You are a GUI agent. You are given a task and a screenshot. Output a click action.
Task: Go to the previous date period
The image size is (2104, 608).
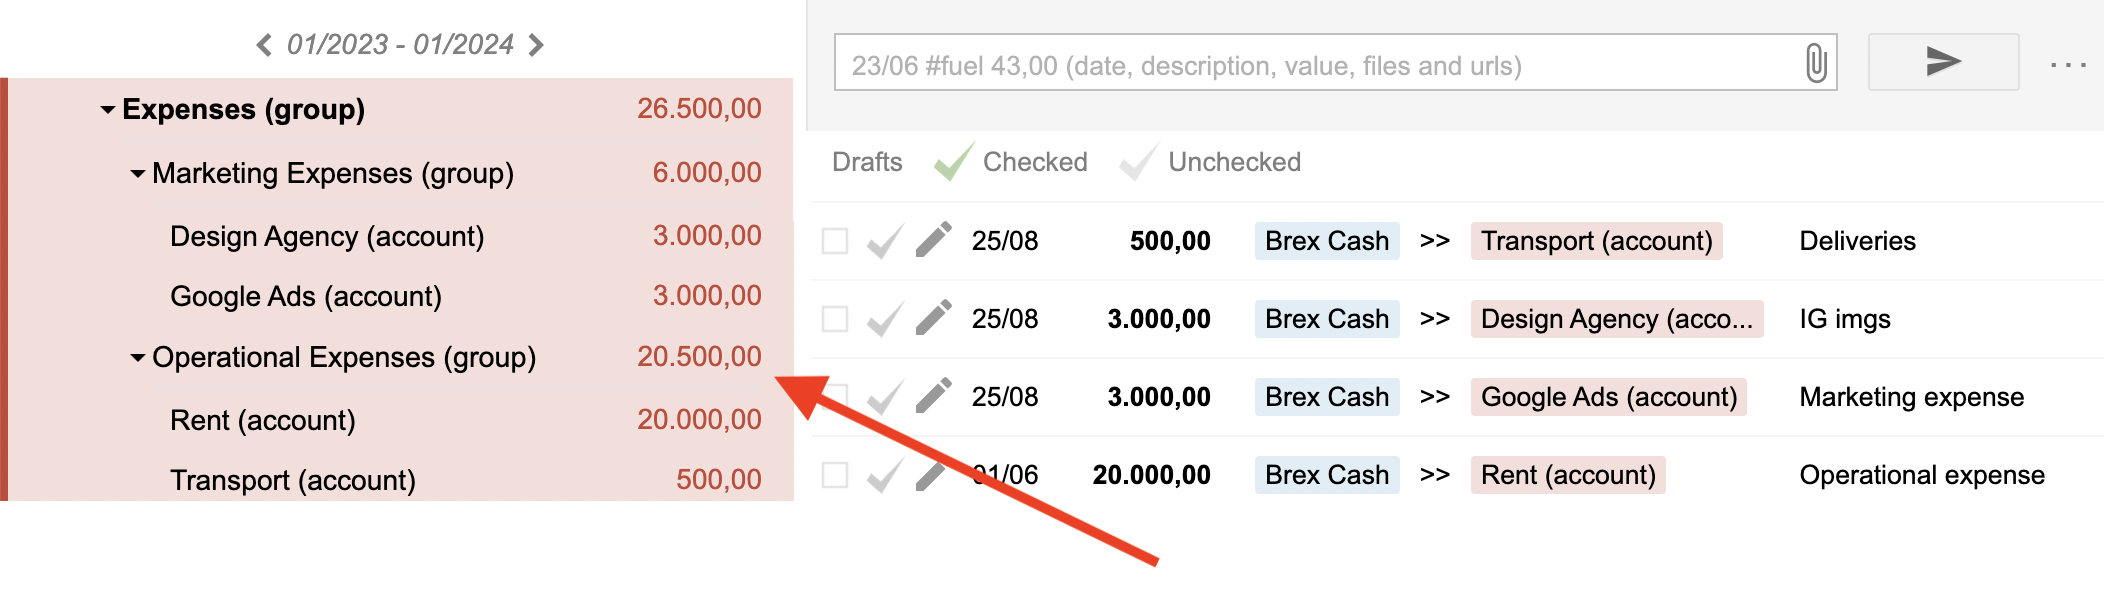coord(264,45)
